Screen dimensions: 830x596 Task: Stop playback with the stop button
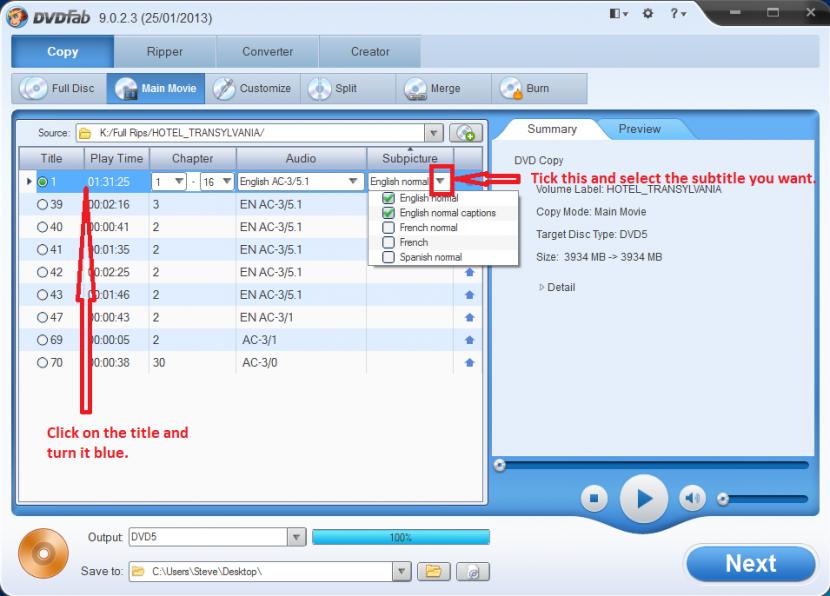(x=593, y=497)
